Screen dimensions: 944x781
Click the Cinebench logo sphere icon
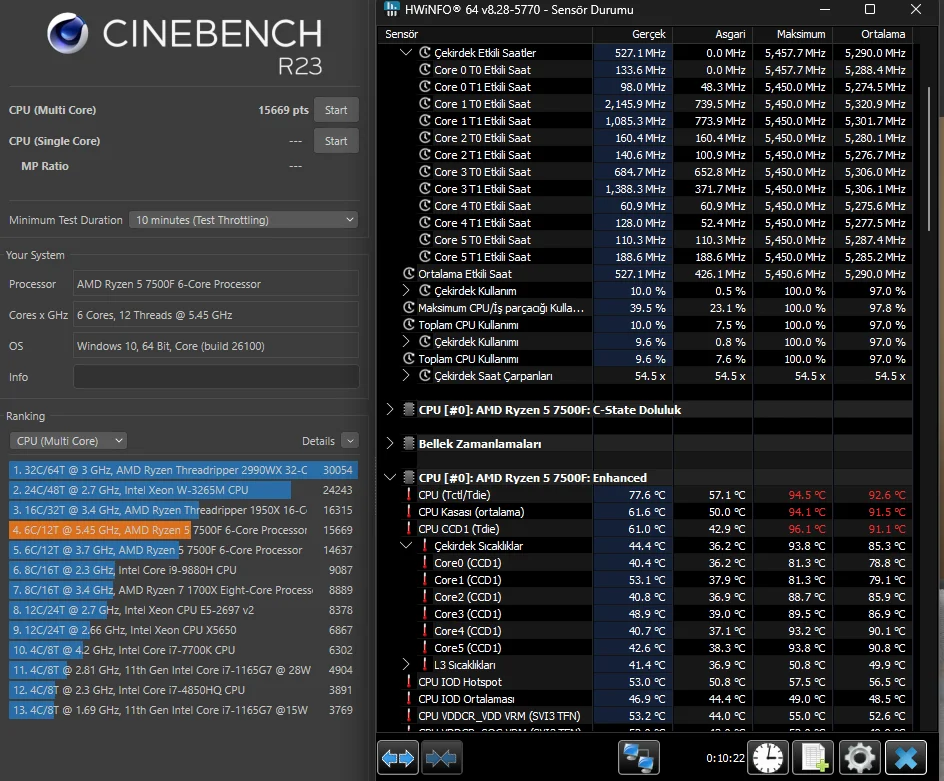(x=67, y=34)
